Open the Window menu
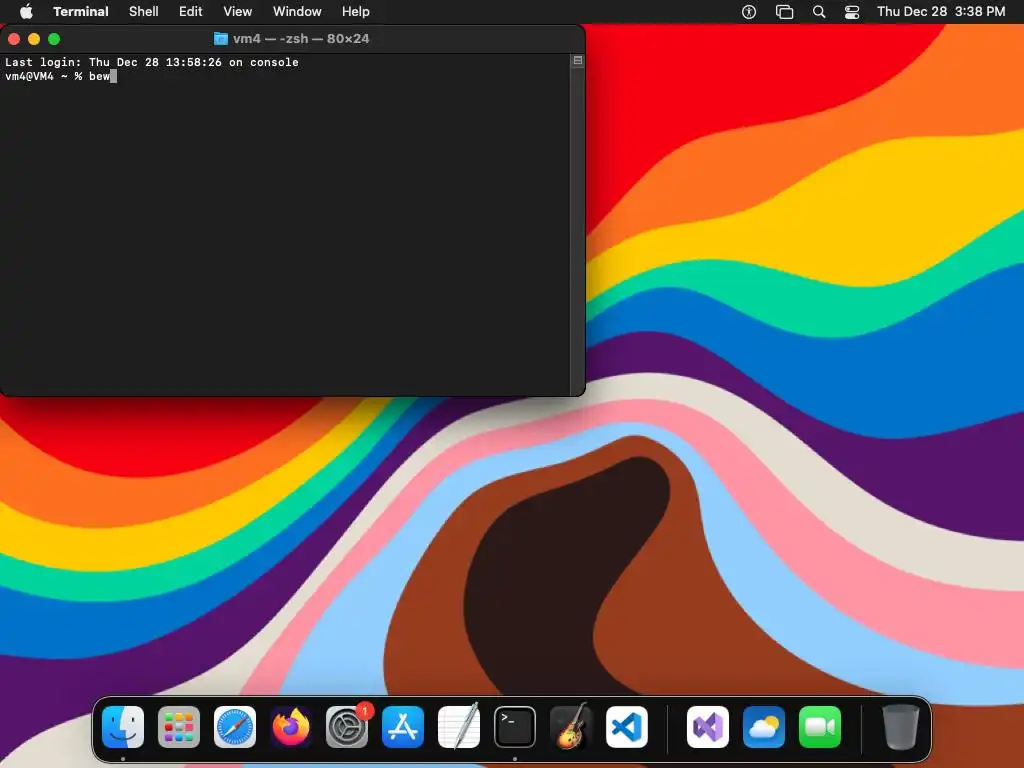1024x768 pixels. [297, 12]
